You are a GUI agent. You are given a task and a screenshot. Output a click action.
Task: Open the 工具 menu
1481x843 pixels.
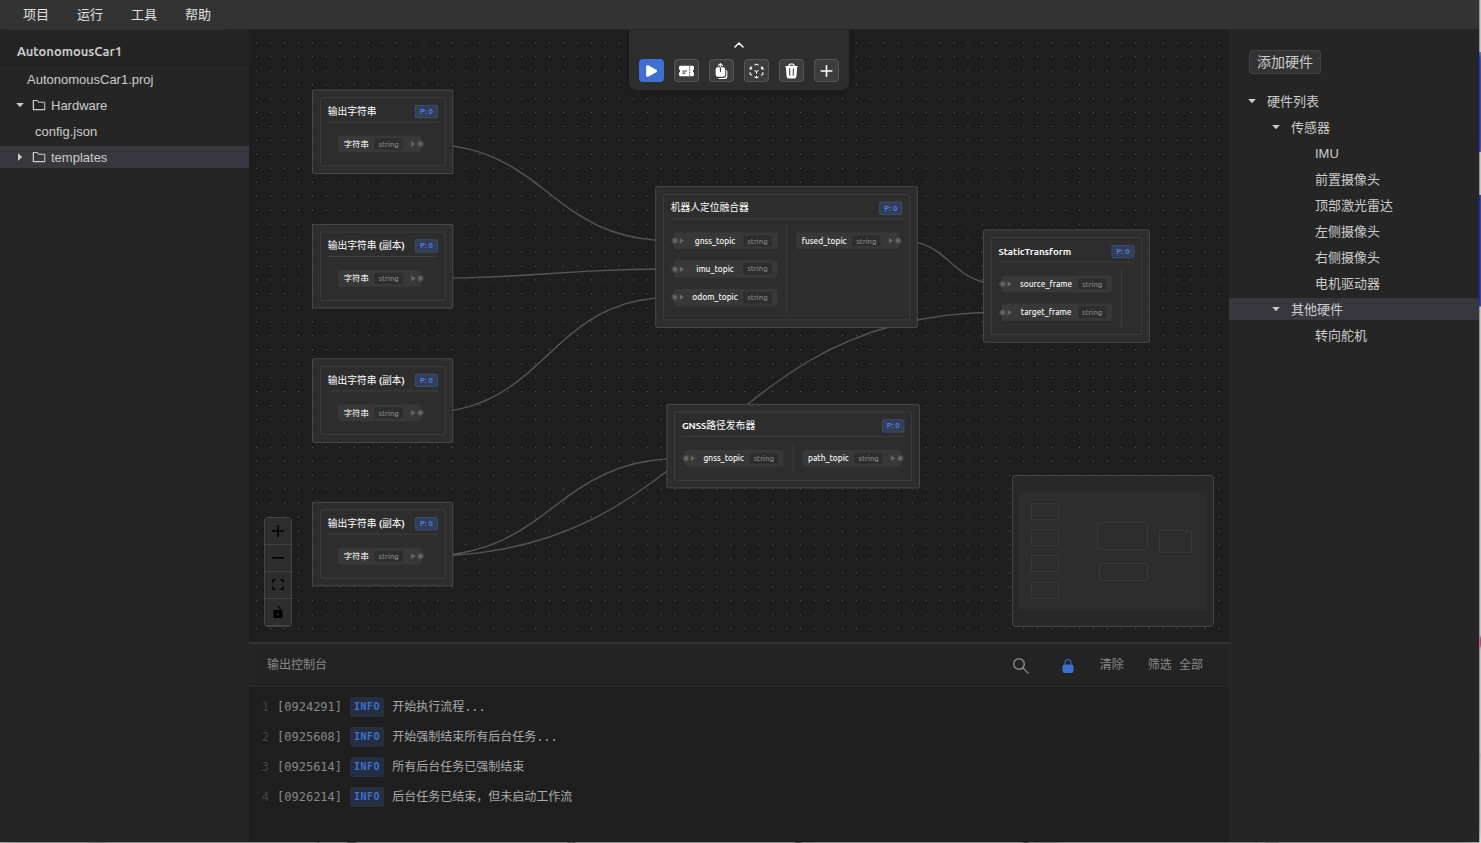coord(144,15)
